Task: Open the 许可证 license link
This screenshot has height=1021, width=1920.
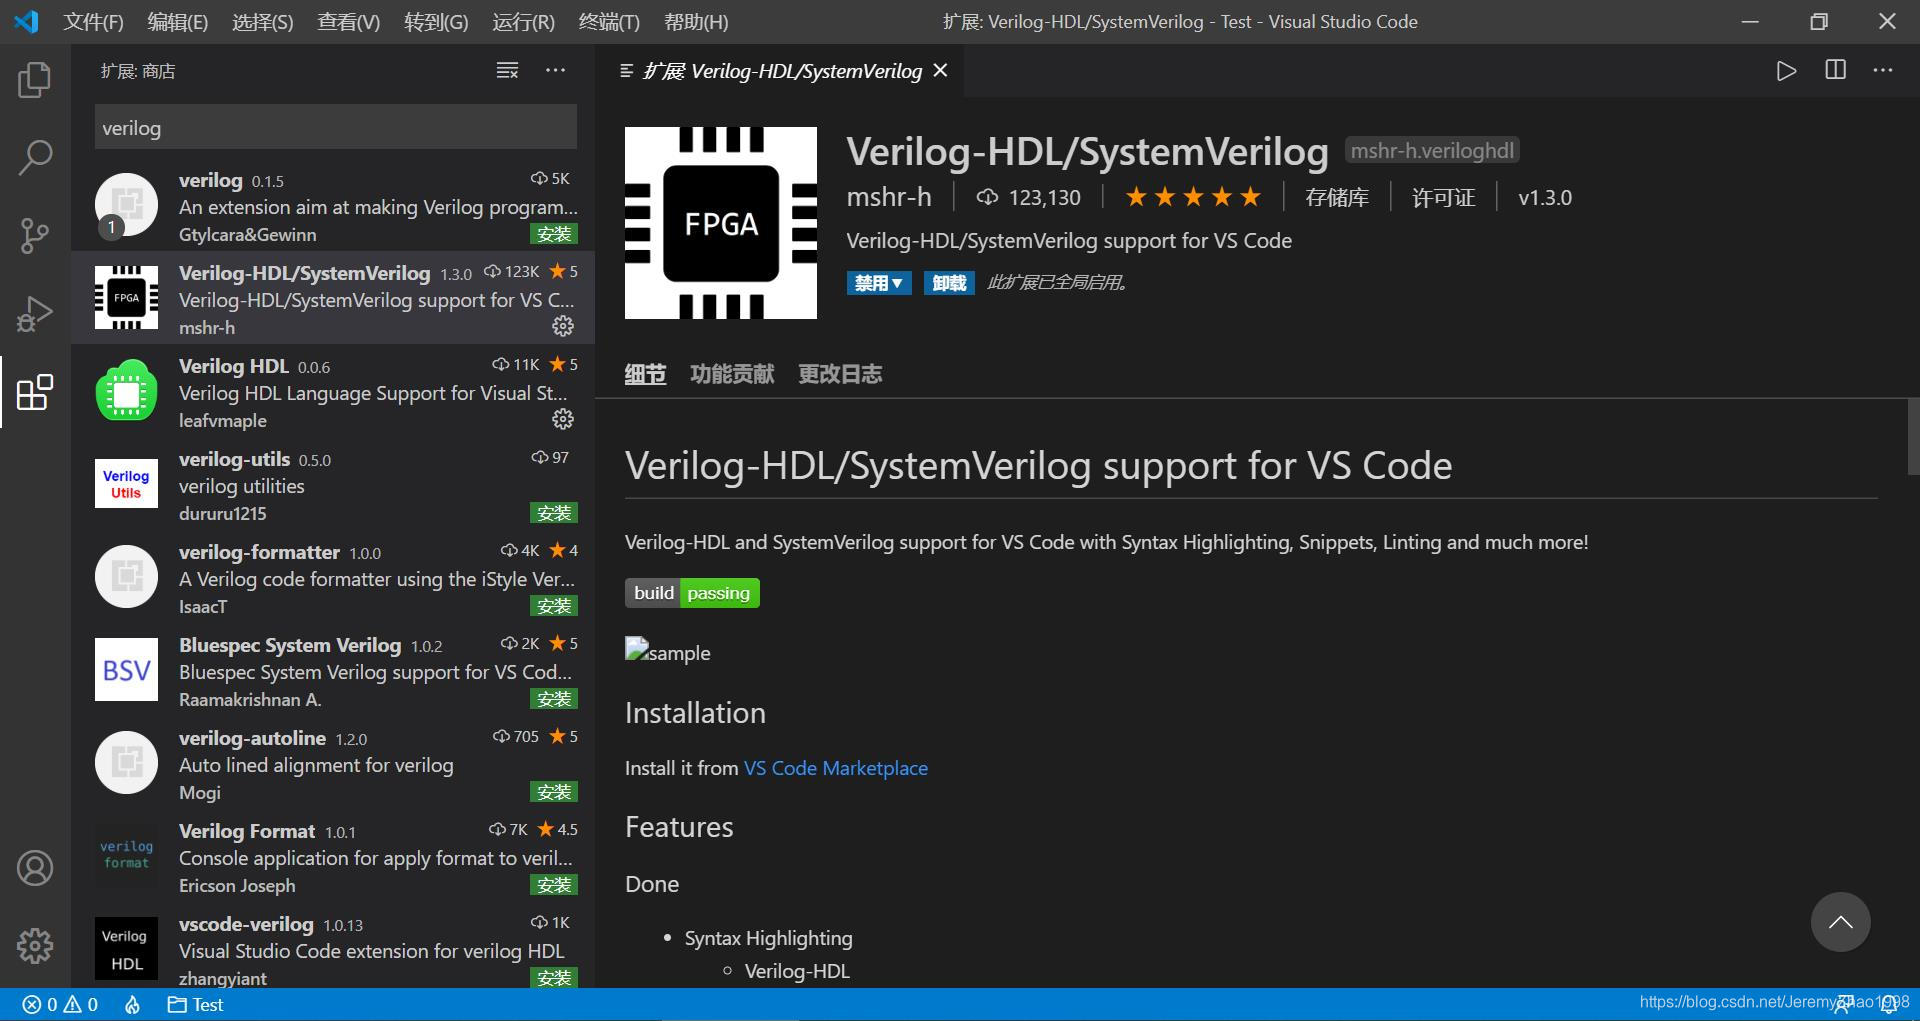Action: [1443, 197]
